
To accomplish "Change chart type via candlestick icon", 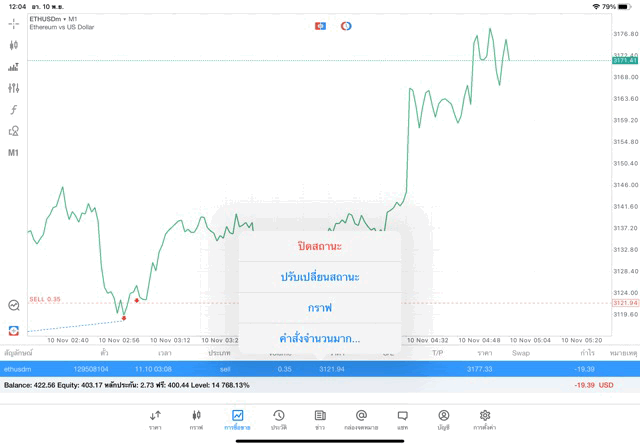I will [14, 45].
